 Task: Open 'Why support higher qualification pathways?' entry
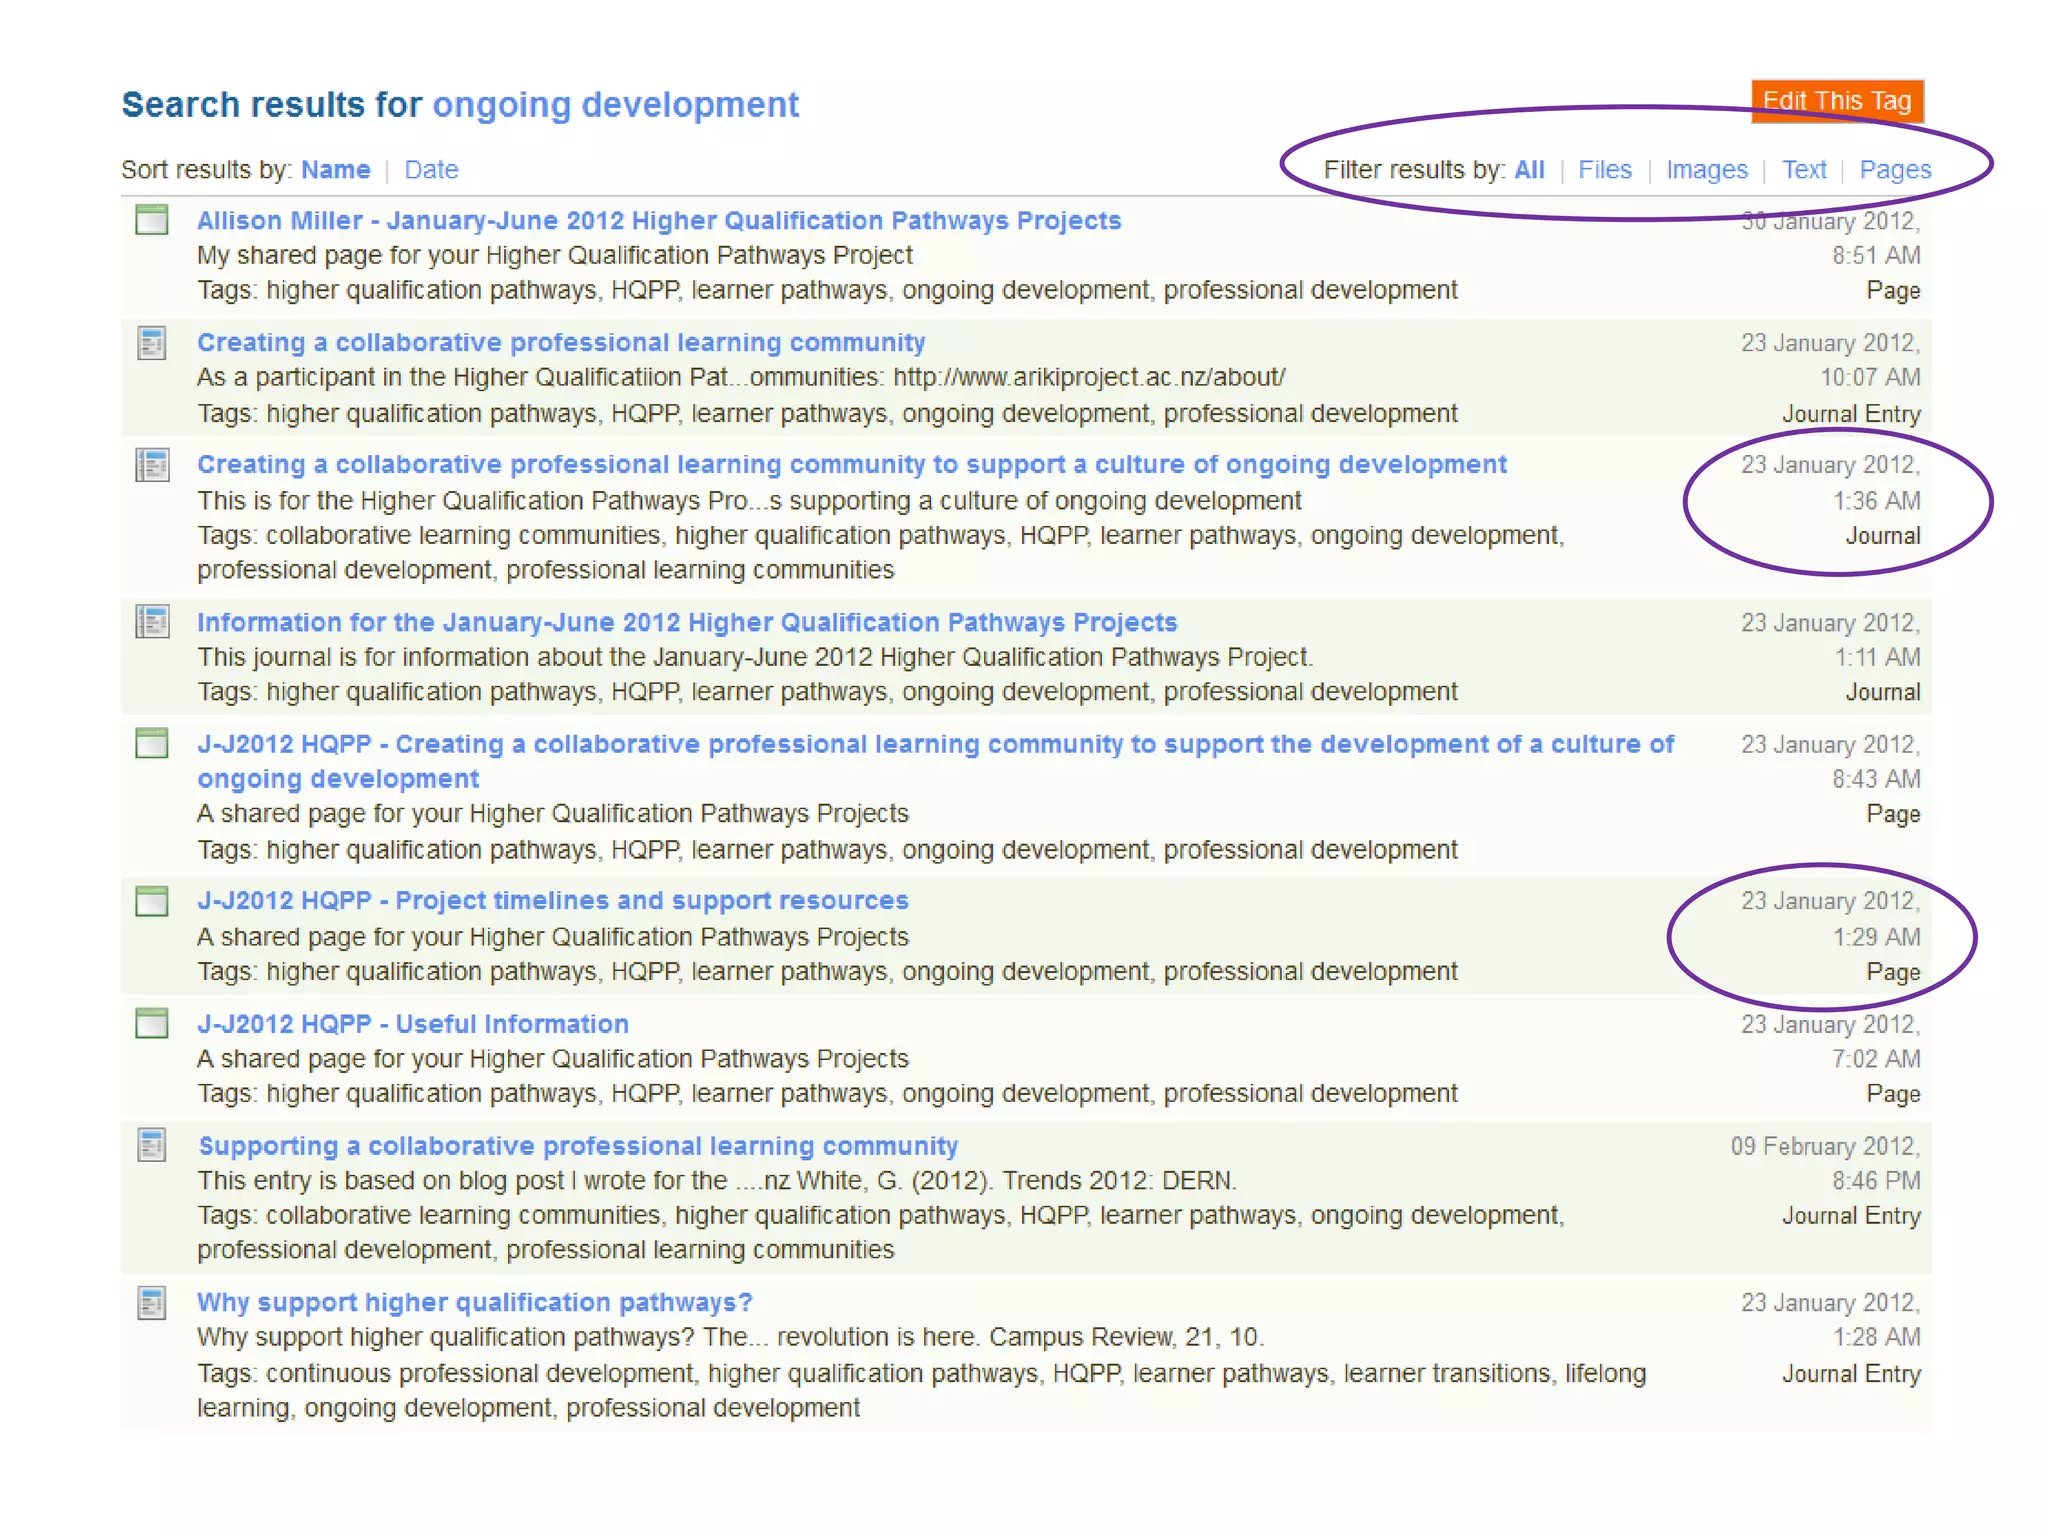[x=474, y=1302]
